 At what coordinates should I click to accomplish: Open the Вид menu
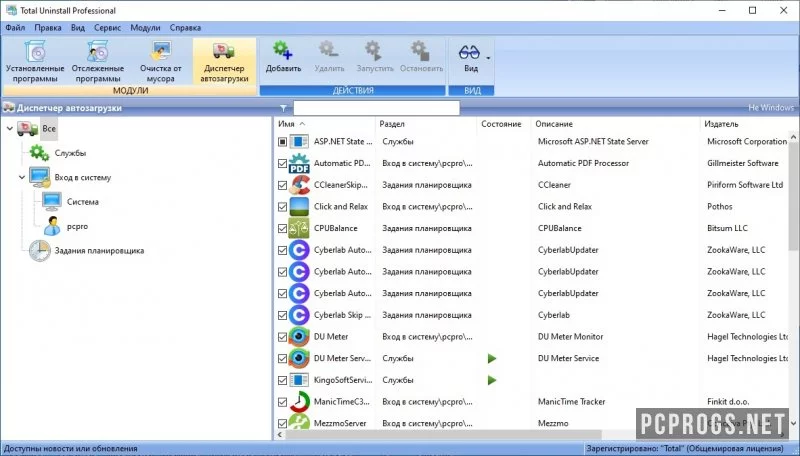(x=78, y=28)
